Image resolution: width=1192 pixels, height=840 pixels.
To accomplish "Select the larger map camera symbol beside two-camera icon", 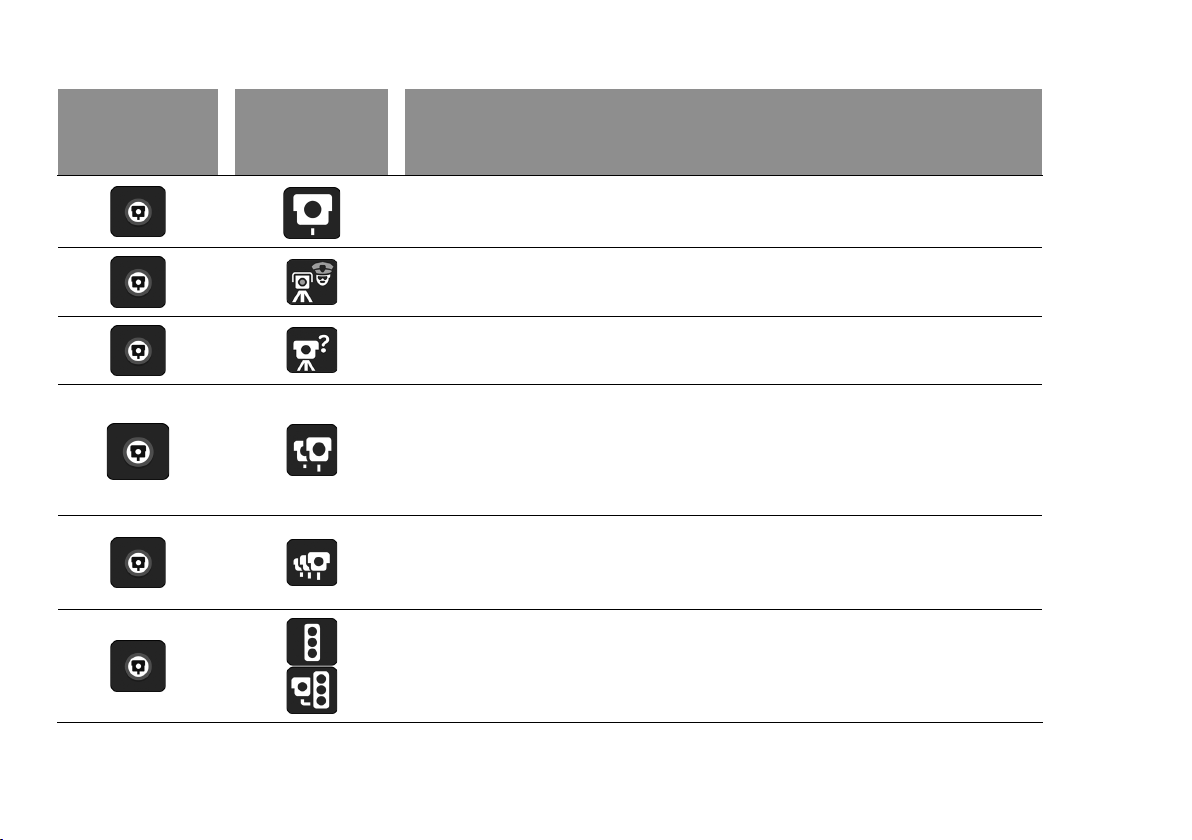I will tap(138, 452).
